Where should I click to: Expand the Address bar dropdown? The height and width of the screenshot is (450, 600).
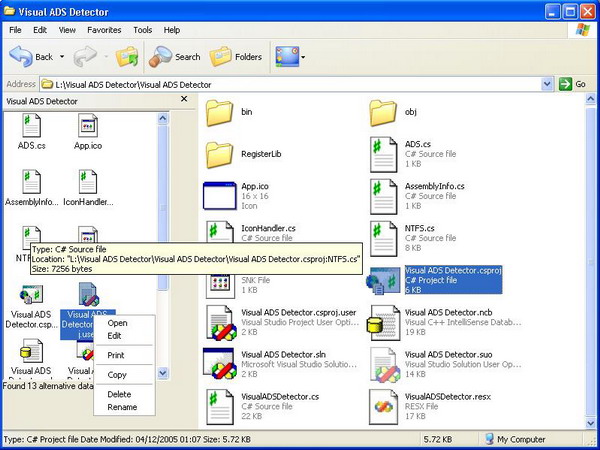(547, 84)
